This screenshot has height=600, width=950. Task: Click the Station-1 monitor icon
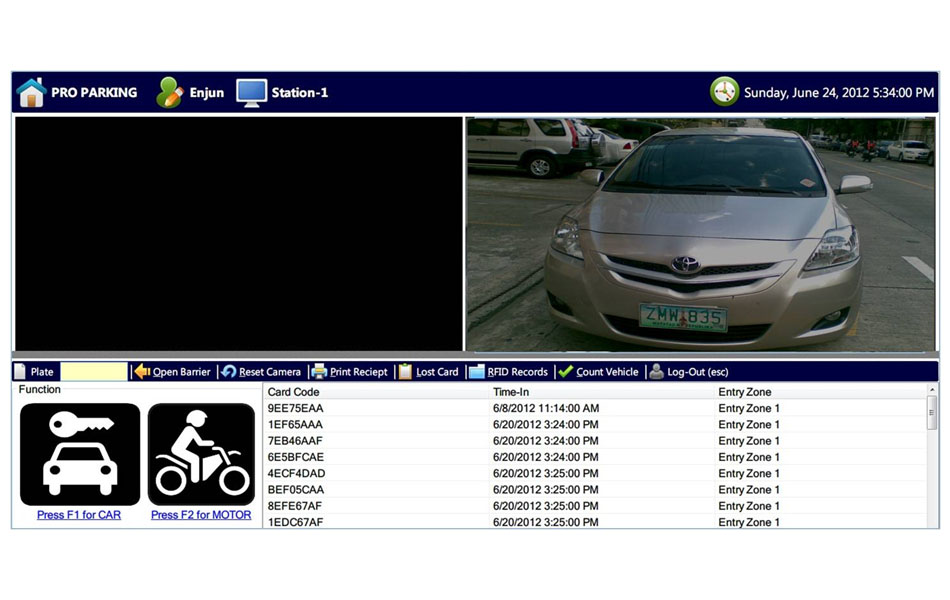coord(251,93)
